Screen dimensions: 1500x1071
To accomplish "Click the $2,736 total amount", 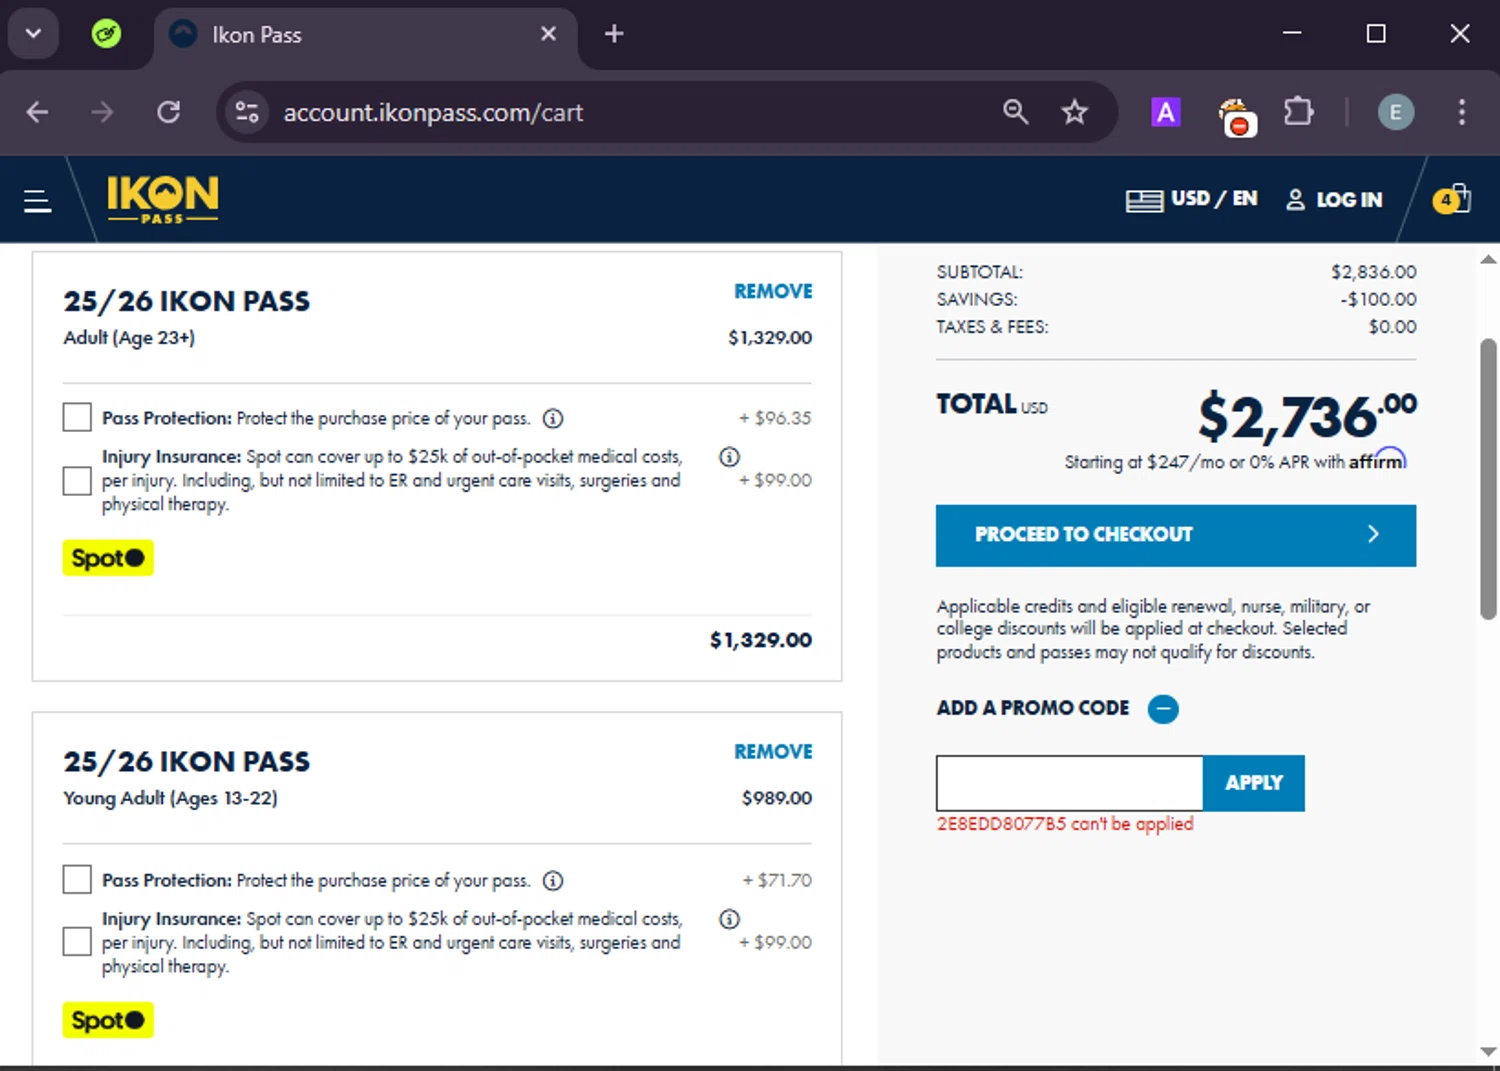I will 1307,416.
